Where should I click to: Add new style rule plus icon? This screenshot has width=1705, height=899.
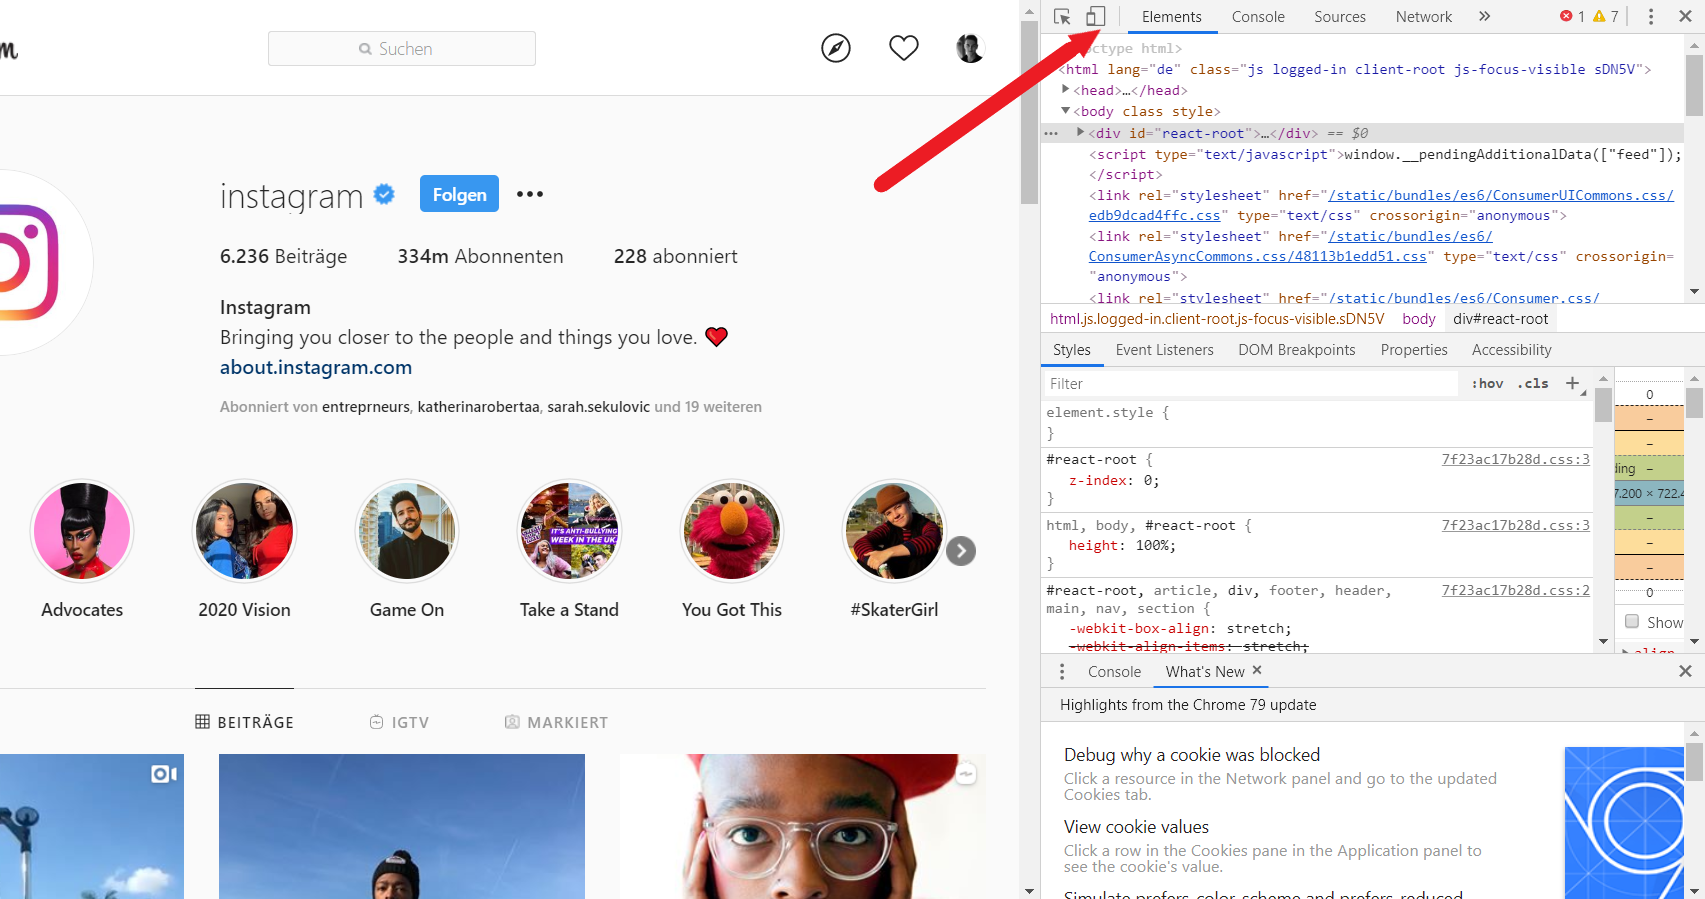1572,383
